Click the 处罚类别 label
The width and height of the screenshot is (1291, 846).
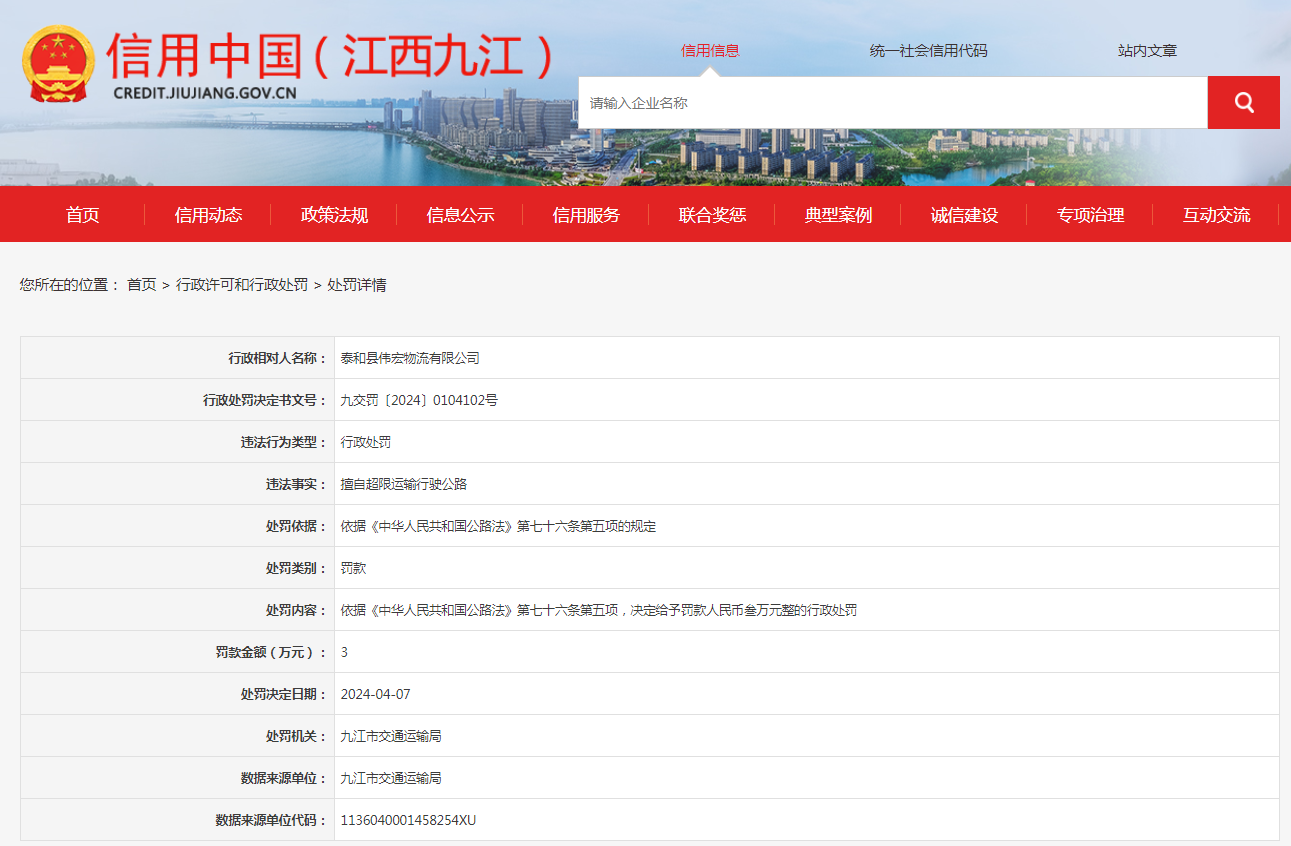[296, 568]
